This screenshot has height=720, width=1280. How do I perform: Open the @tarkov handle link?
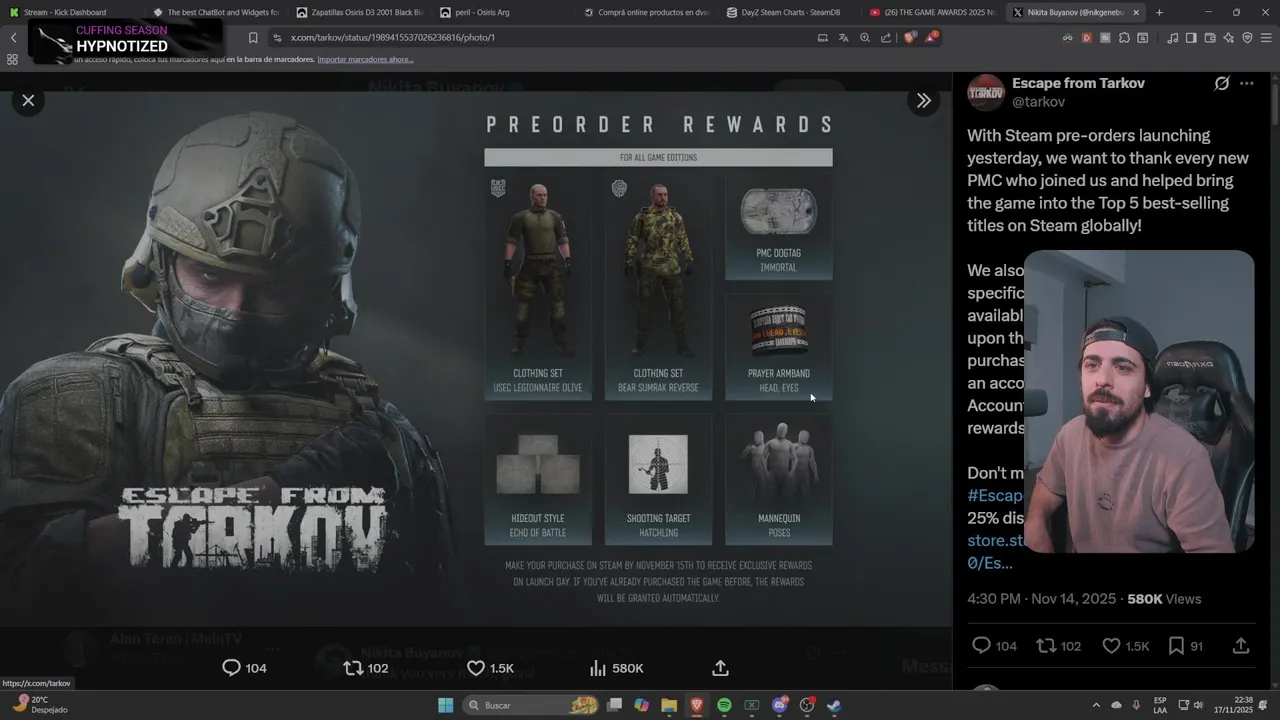click(x=1038, y=102)
